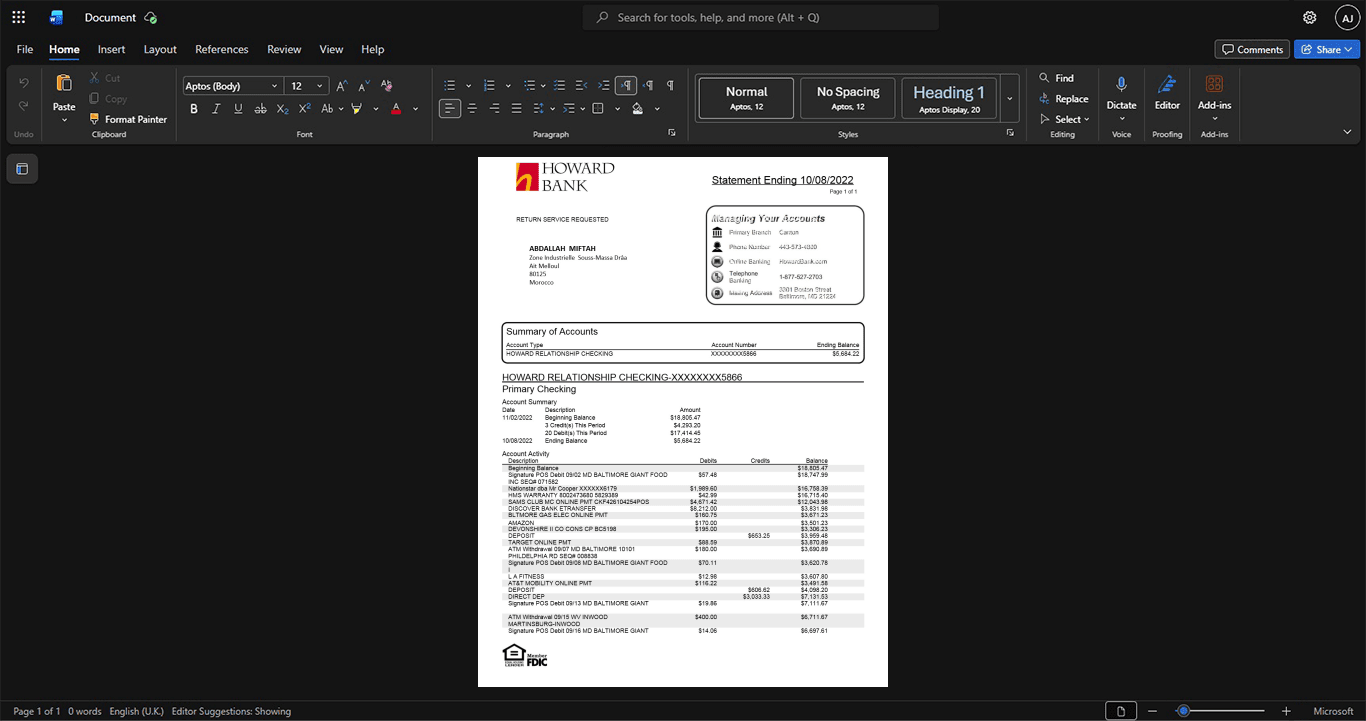Image resolution: width=1366 pixels, height=721 pixels.
Task: Apply the Heading 1 style
Action: [949, 98]
